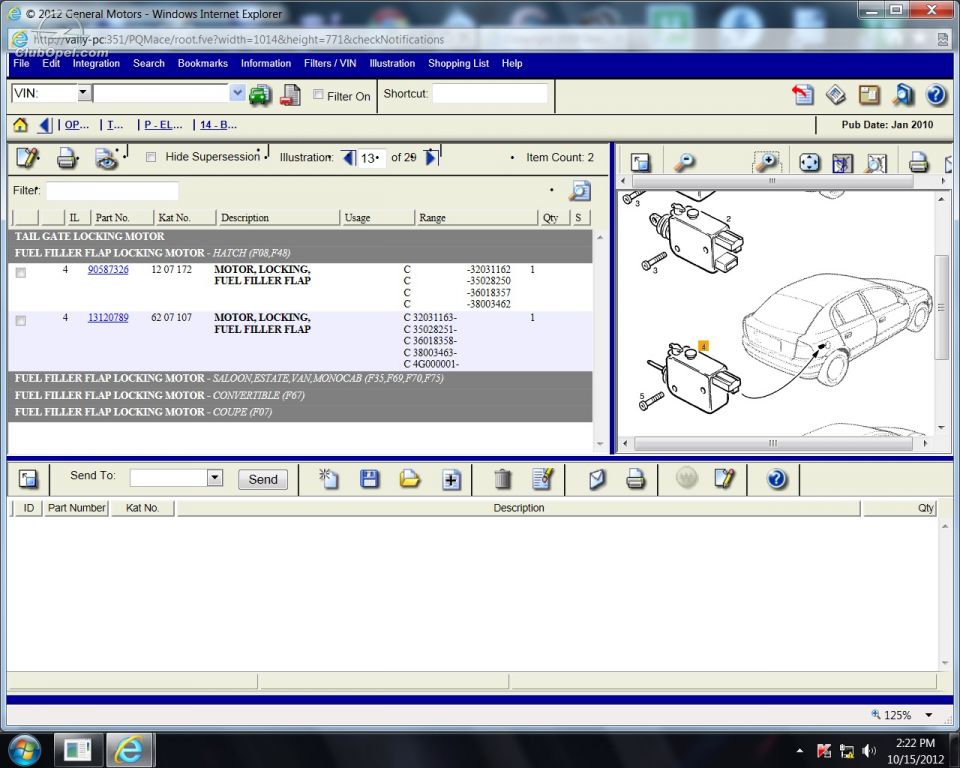The height and width of the screenshot is (768, 960).
Task: Open shopping list help icon
Action: [x=776, y=478]
